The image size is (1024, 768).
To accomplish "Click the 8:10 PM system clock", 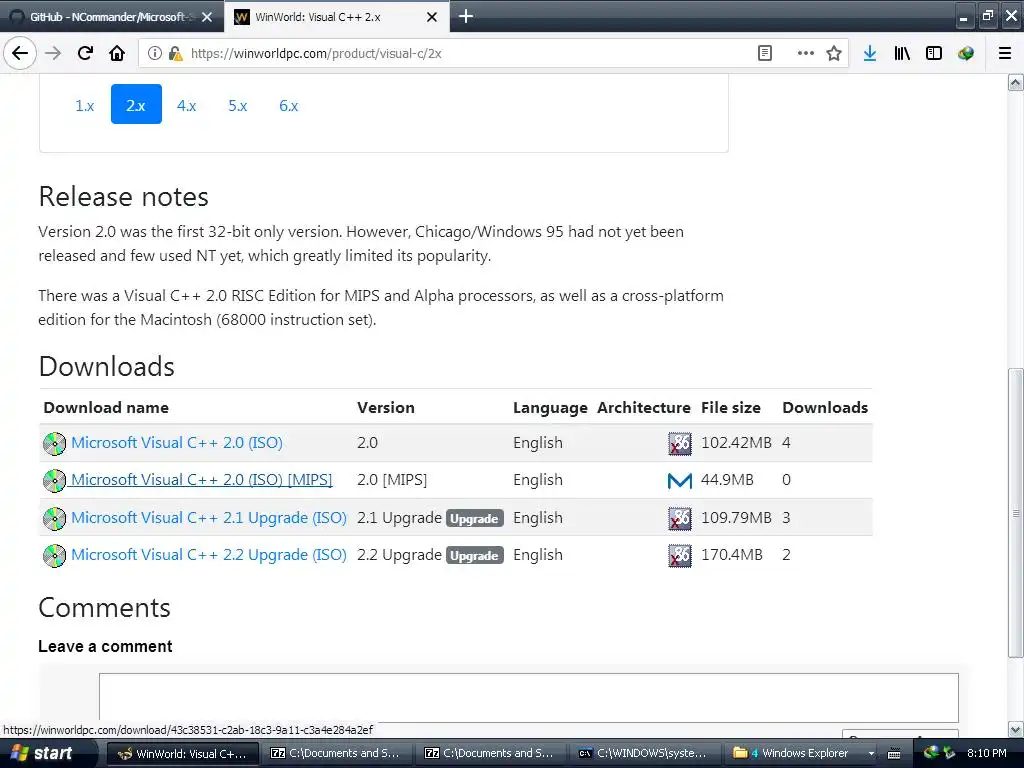I will tap(986, 754).
